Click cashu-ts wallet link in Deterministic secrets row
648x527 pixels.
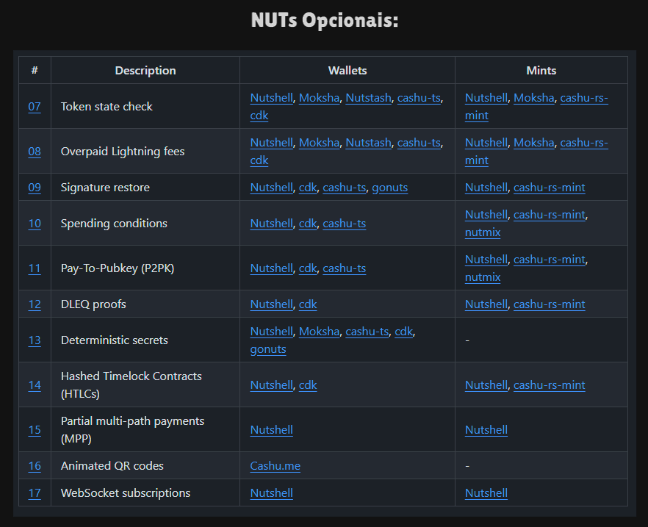coord(367,331)
